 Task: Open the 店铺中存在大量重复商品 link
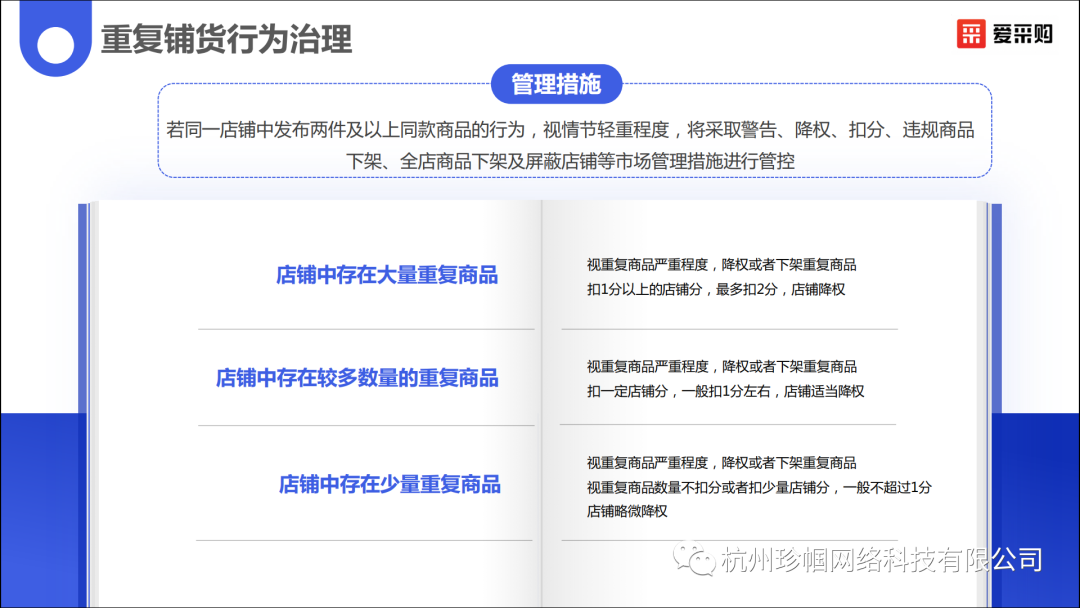point(389,275)
